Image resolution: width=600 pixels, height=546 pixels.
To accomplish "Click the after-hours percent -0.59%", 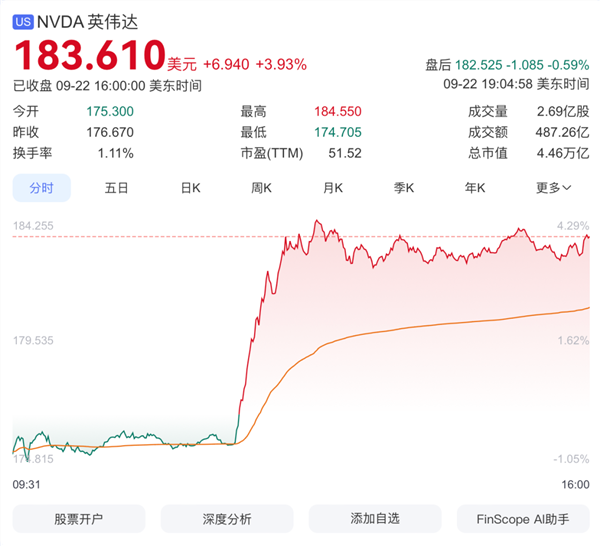I will [x=568, y=65].
